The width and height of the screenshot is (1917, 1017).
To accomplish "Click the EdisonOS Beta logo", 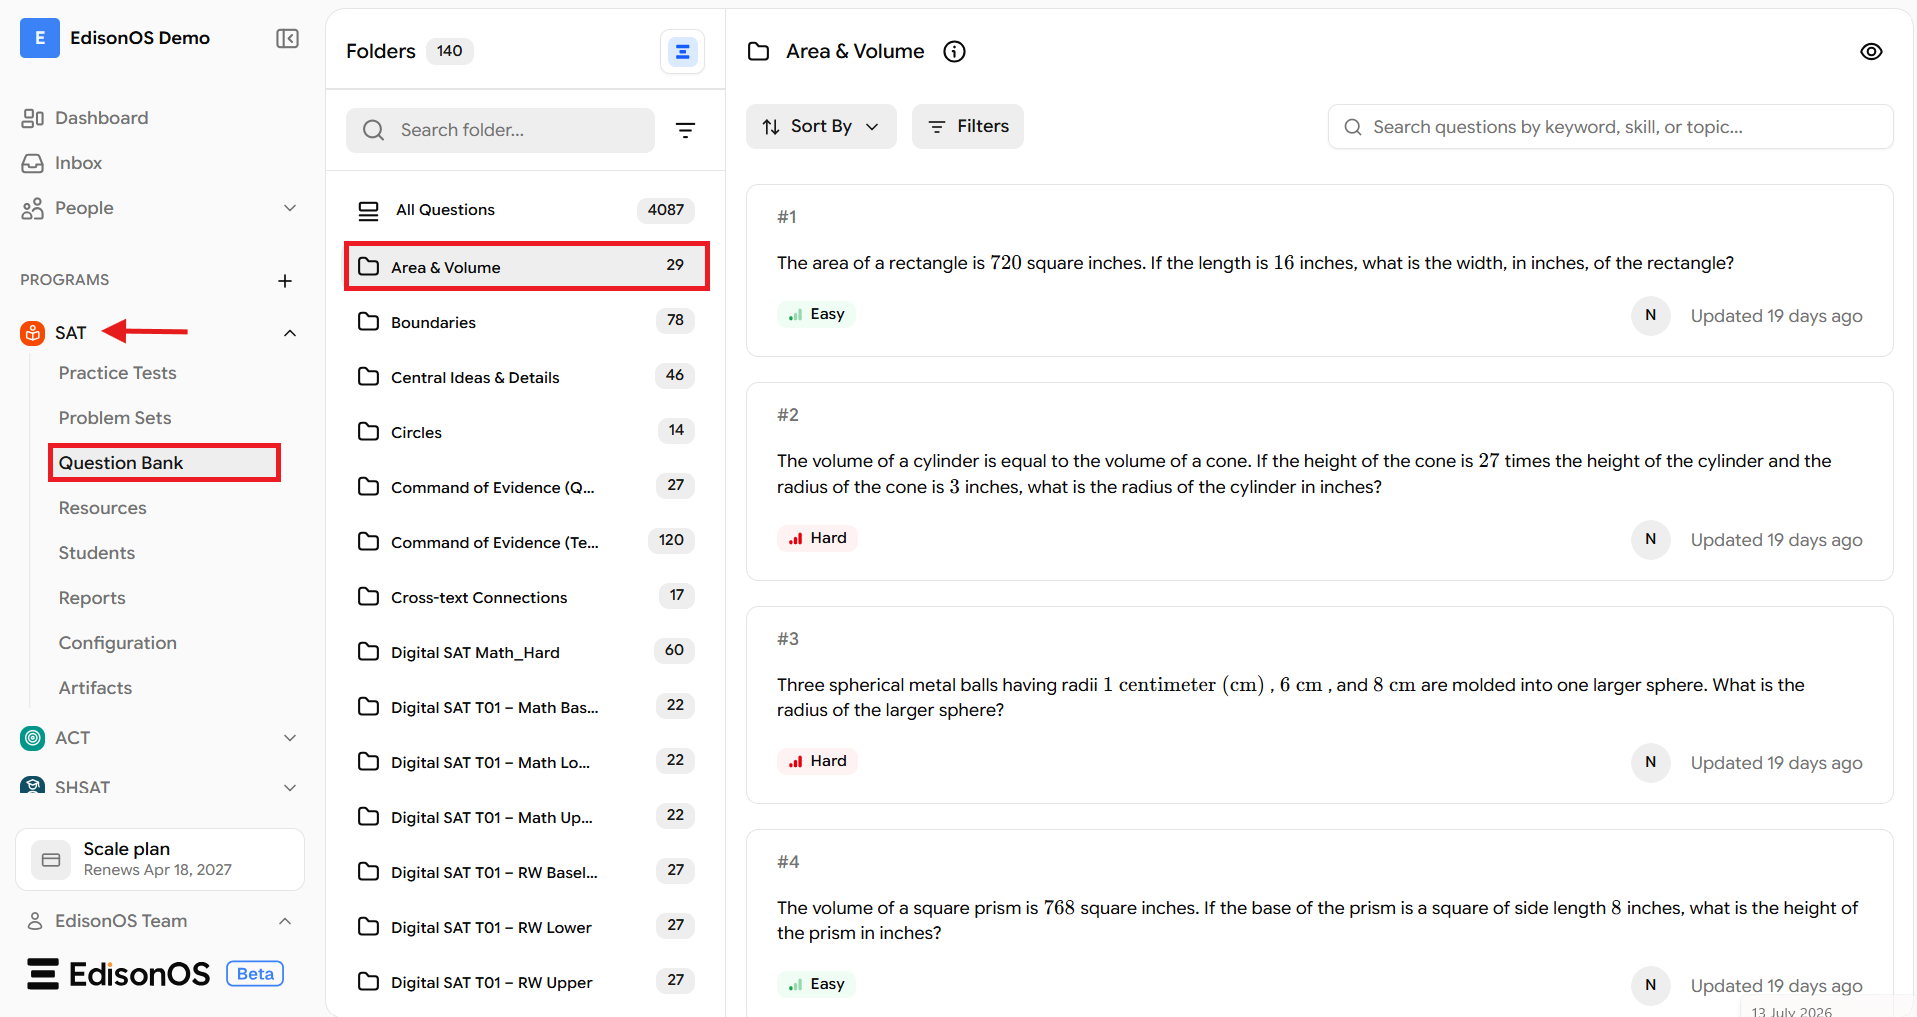I will (x=155, y=974).
